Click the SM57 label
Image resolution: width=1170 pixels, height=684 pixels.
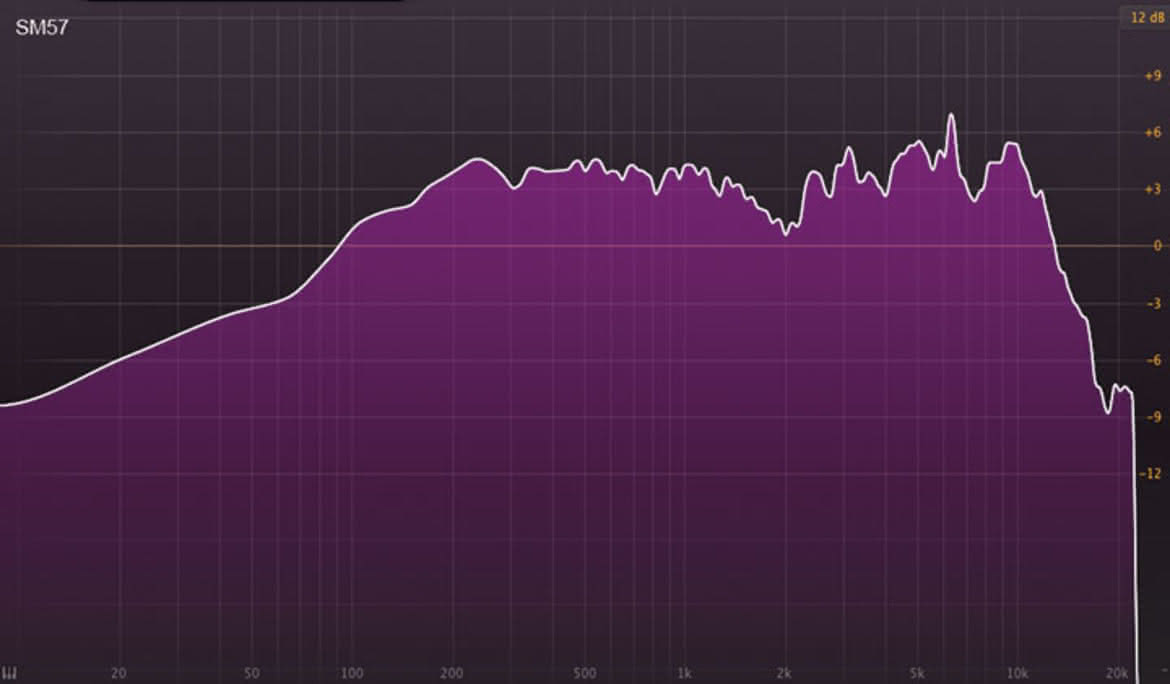(42, 28)
